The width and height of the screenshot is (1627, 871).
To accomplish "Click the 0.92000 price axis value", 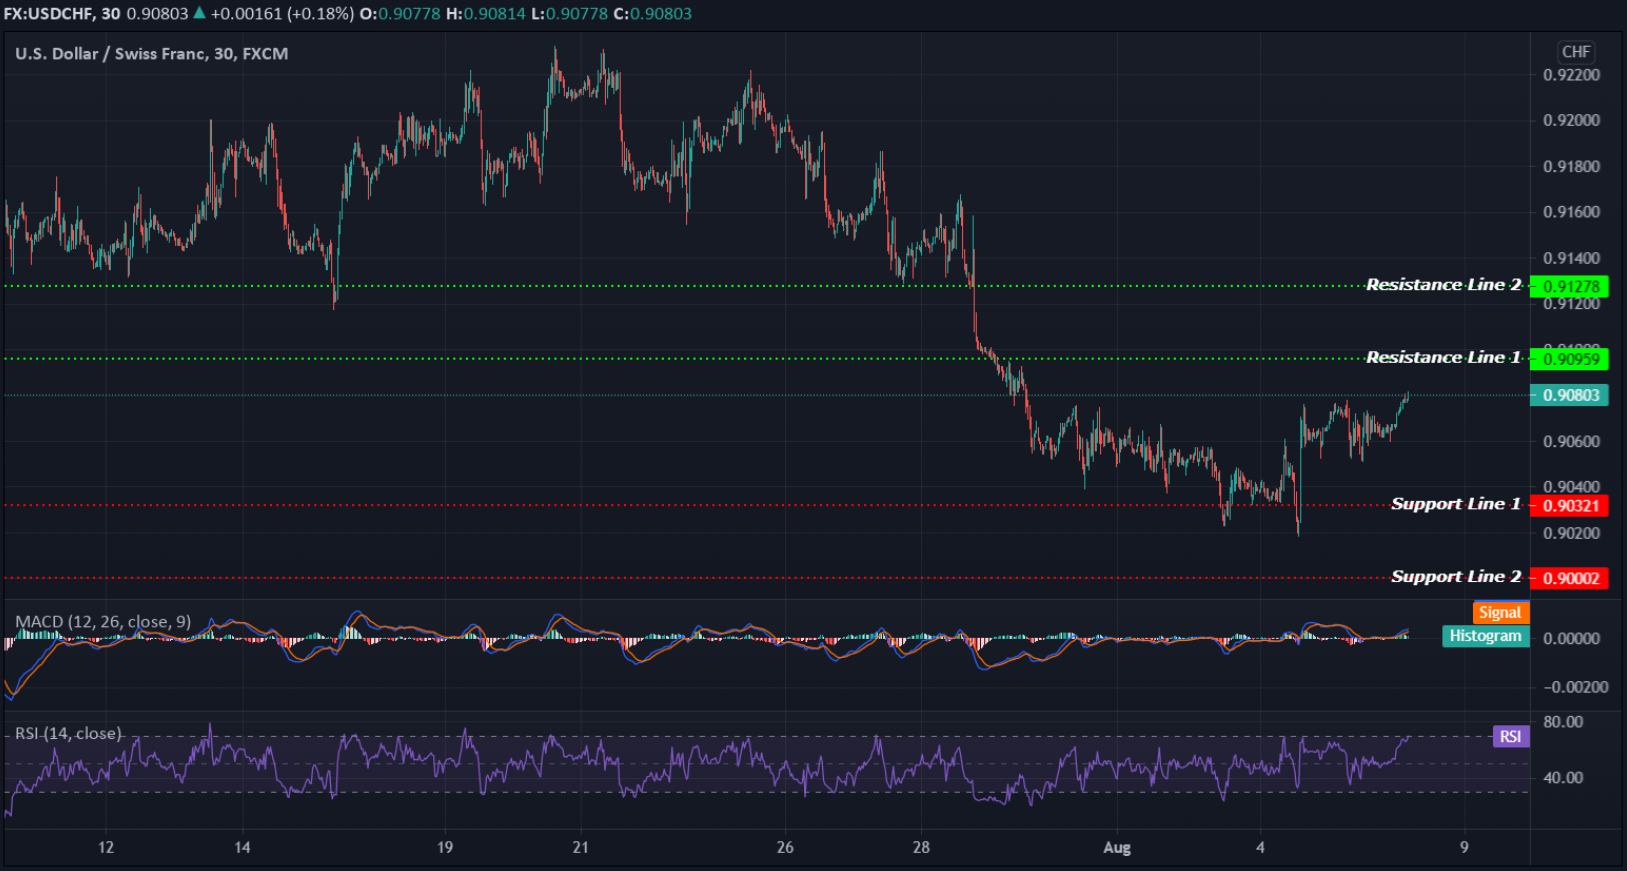I will (1571, 120).
